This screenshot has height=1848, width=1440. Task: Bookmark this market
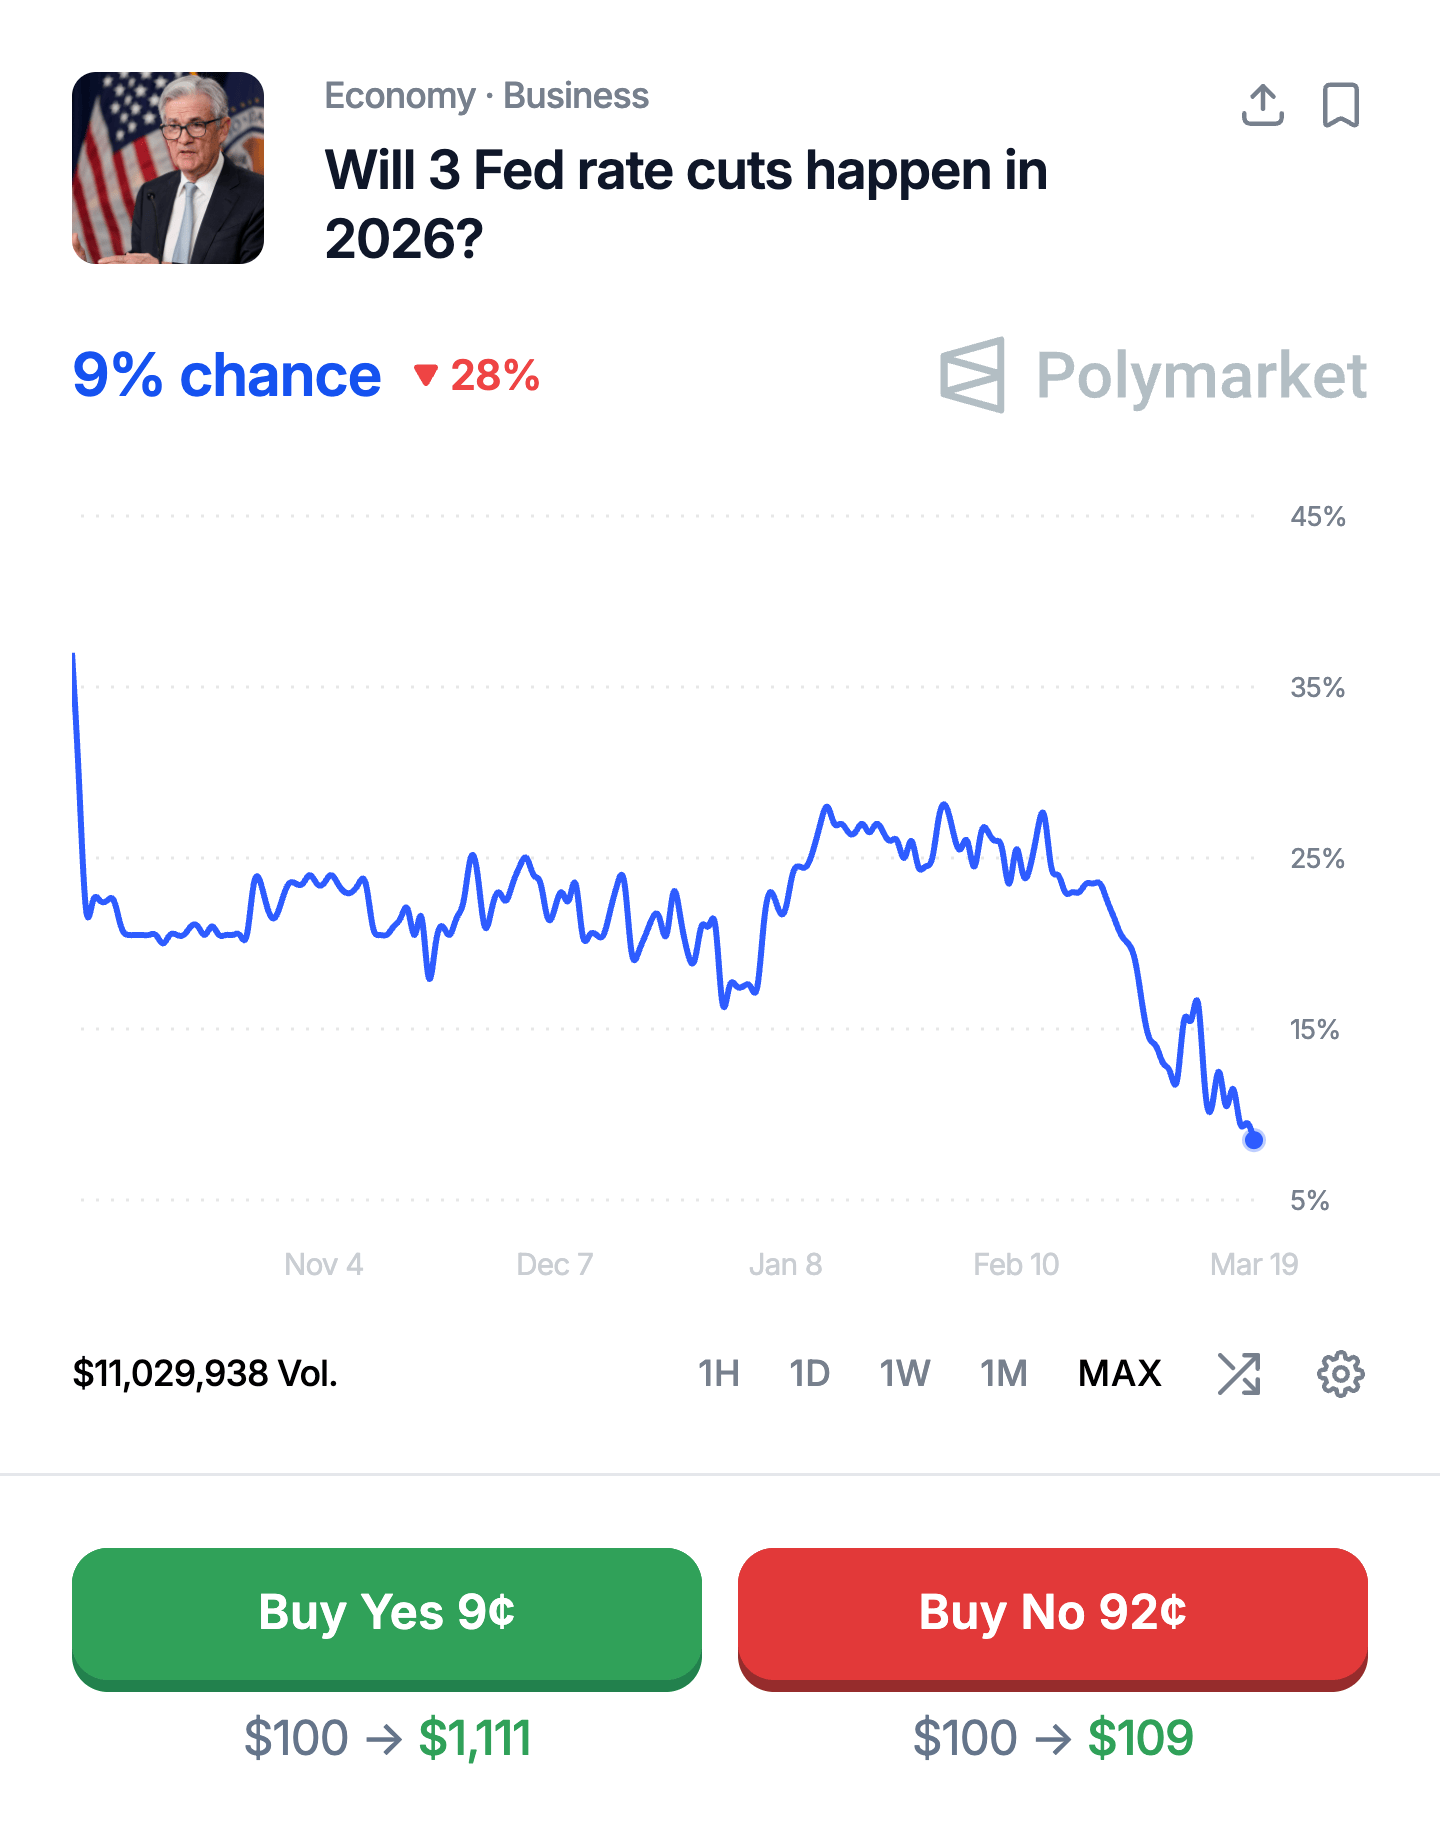(x=1340, y=105)
